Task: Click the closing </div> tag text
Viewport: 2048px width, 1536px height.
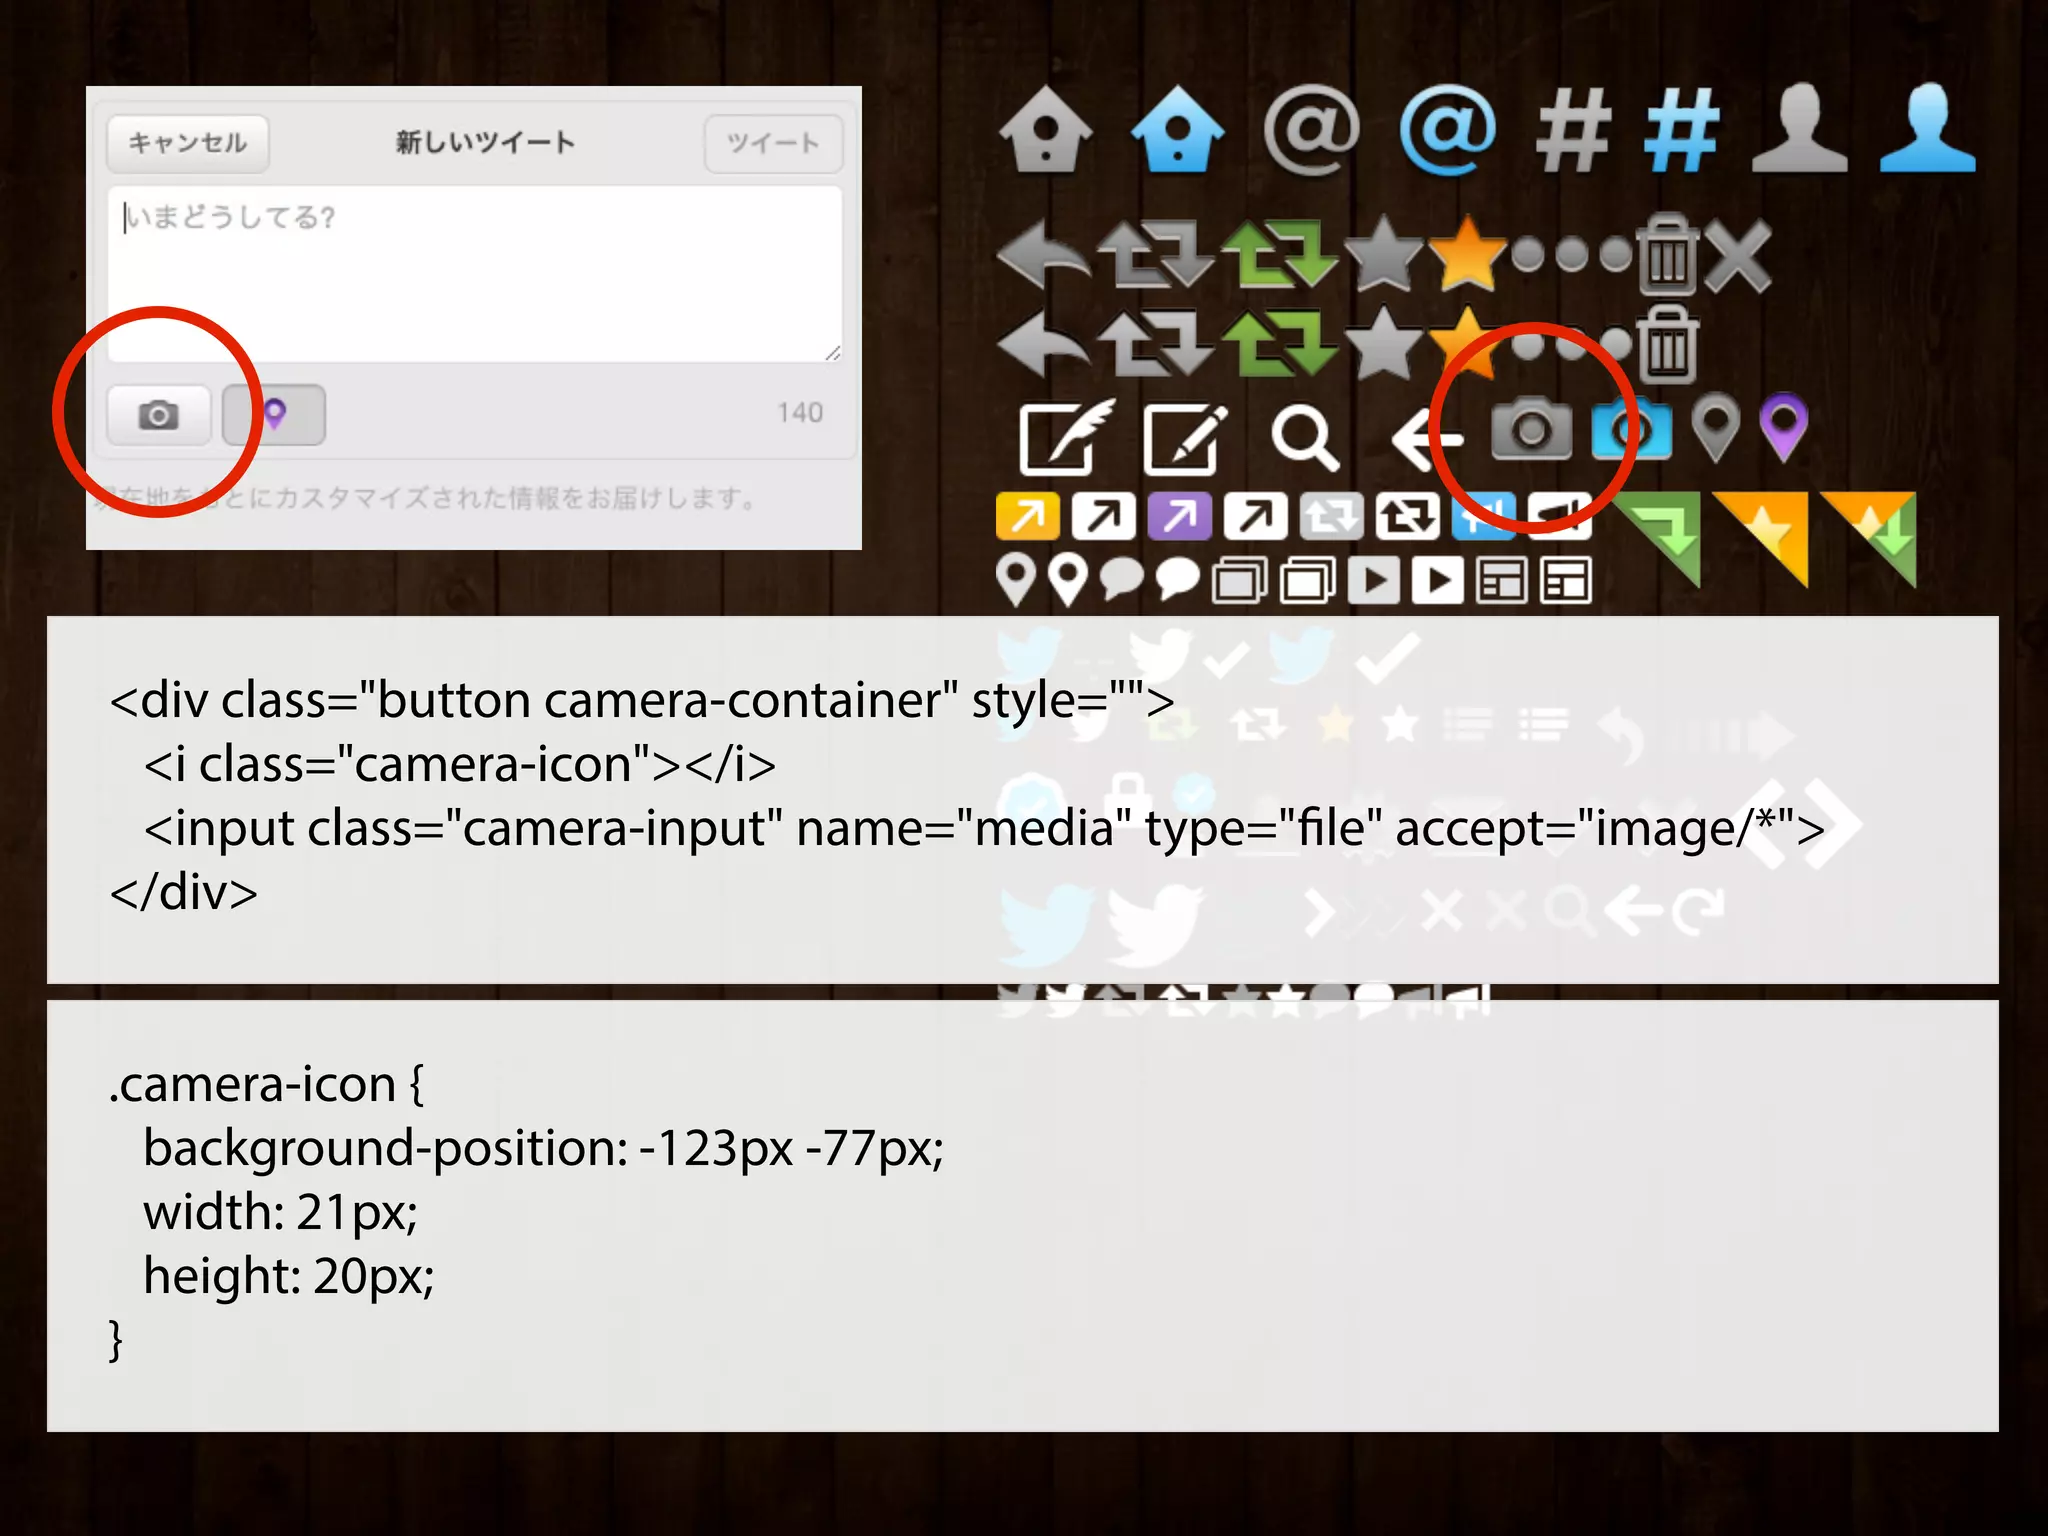Action: tap(184, 892)
